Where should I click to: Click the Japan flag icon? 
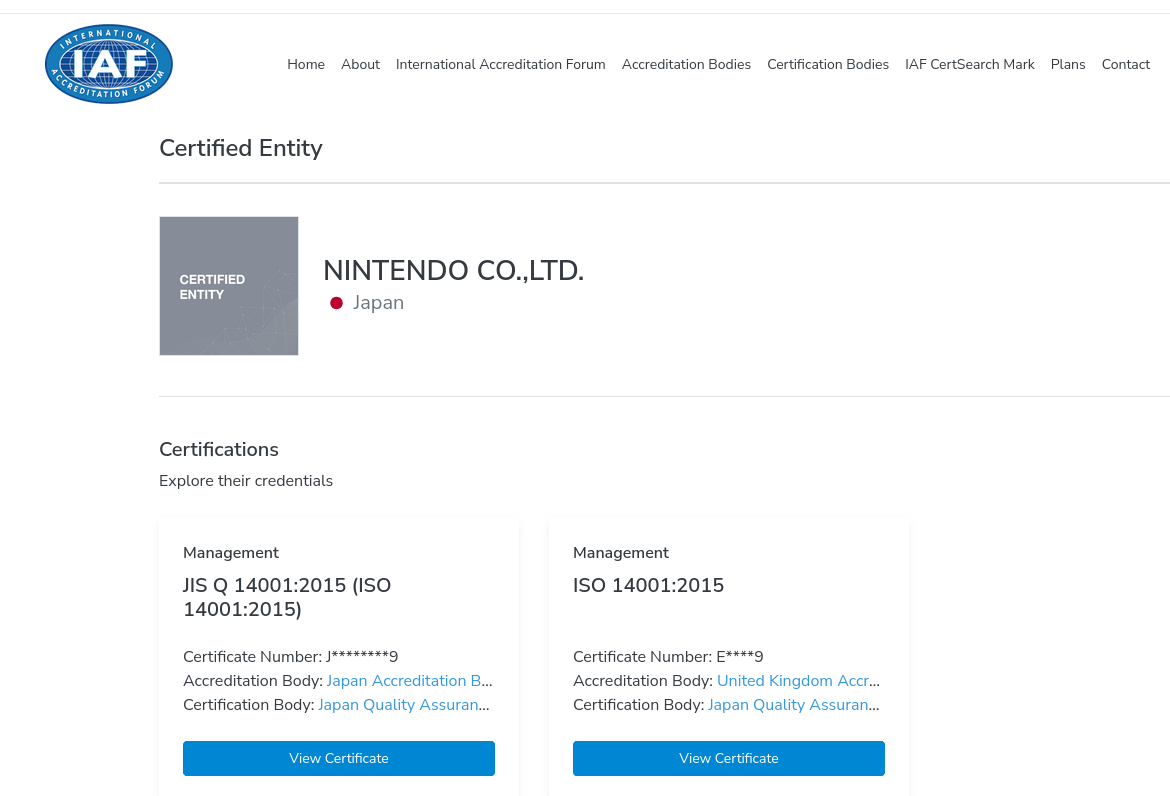337,303
